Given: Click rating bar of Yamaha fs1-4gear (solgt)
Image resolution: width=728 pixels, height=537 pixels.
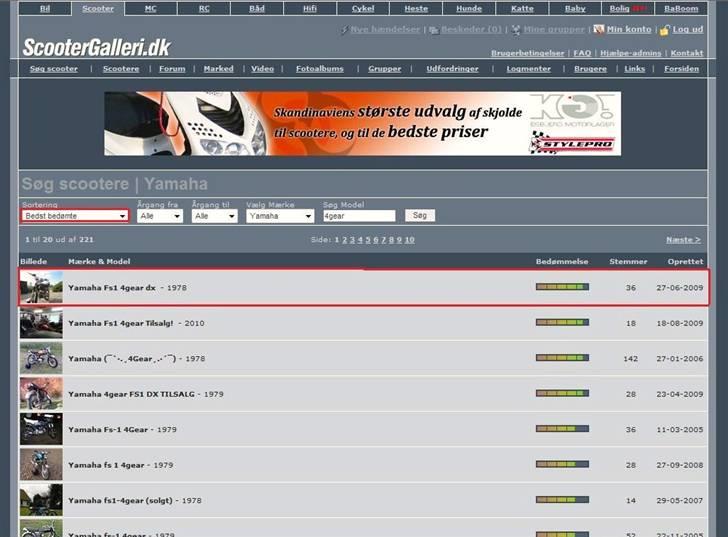Looking at the screenshot, I should (562, 500).
